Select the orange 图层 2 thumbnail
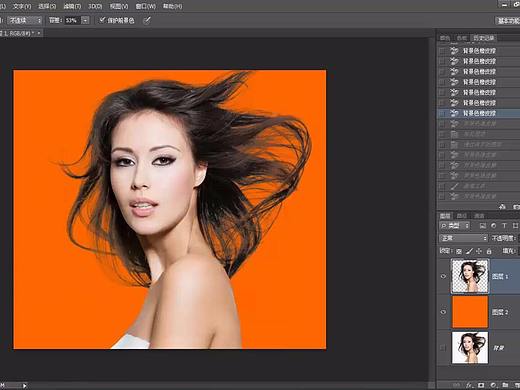This screenshot has width=520, height=390. coord(470,312)
